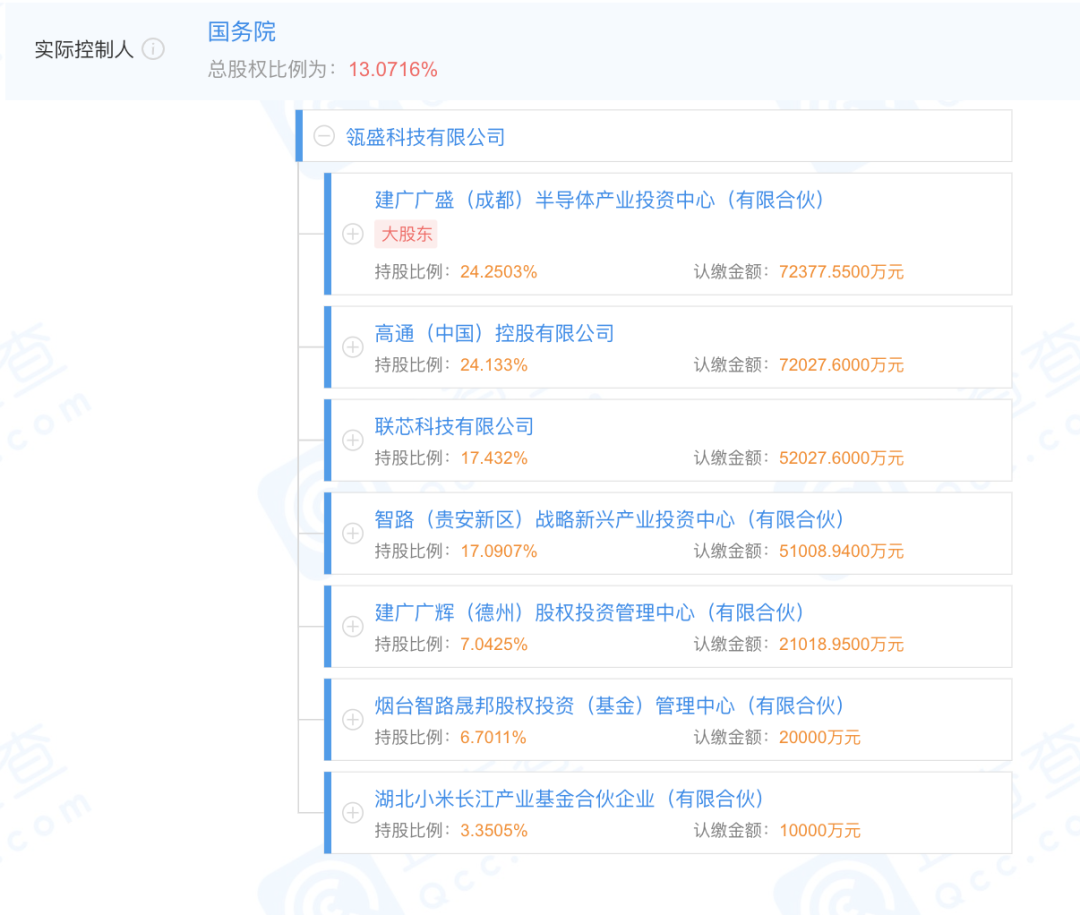Expand 建广广辉（德州）股权投资管理中心 node
Image resolution: width=1080 pixels, height=915 pixels.
point(353,626)
